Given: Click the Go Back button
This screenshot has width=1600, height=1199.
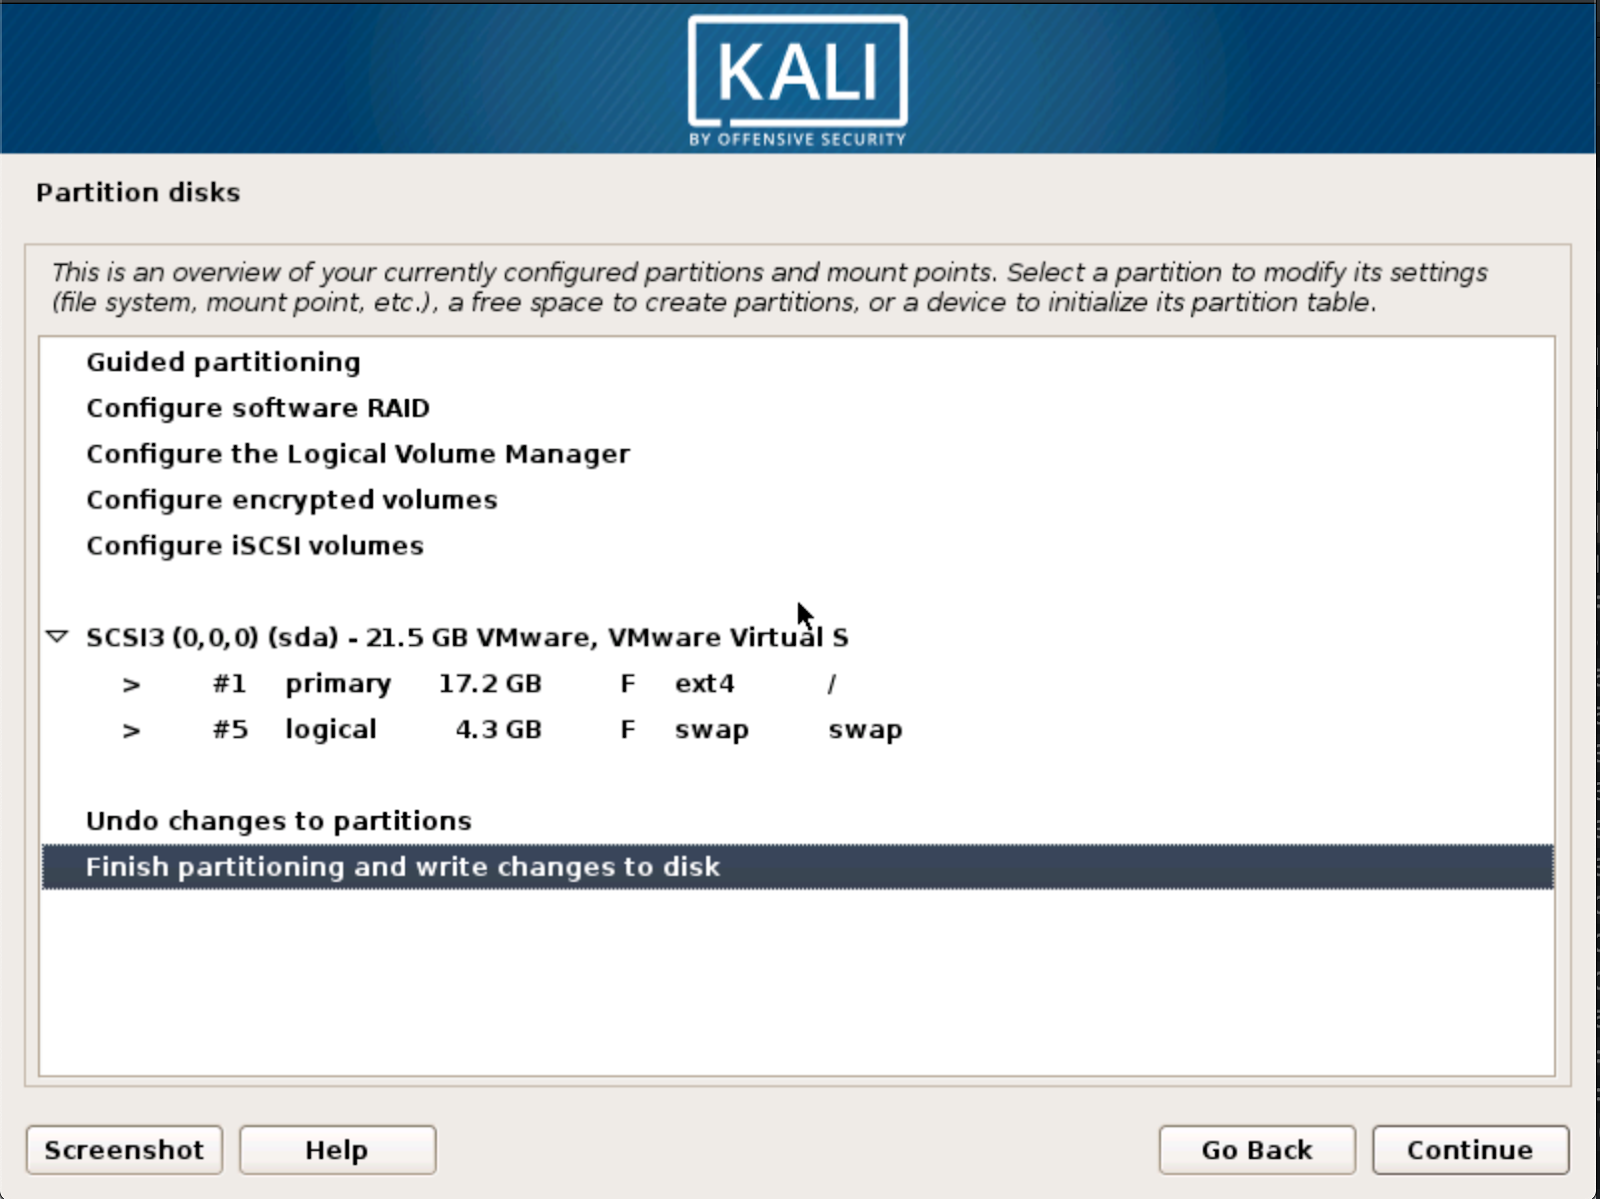Looking at the screenshot, I should coord(1257,1150).
